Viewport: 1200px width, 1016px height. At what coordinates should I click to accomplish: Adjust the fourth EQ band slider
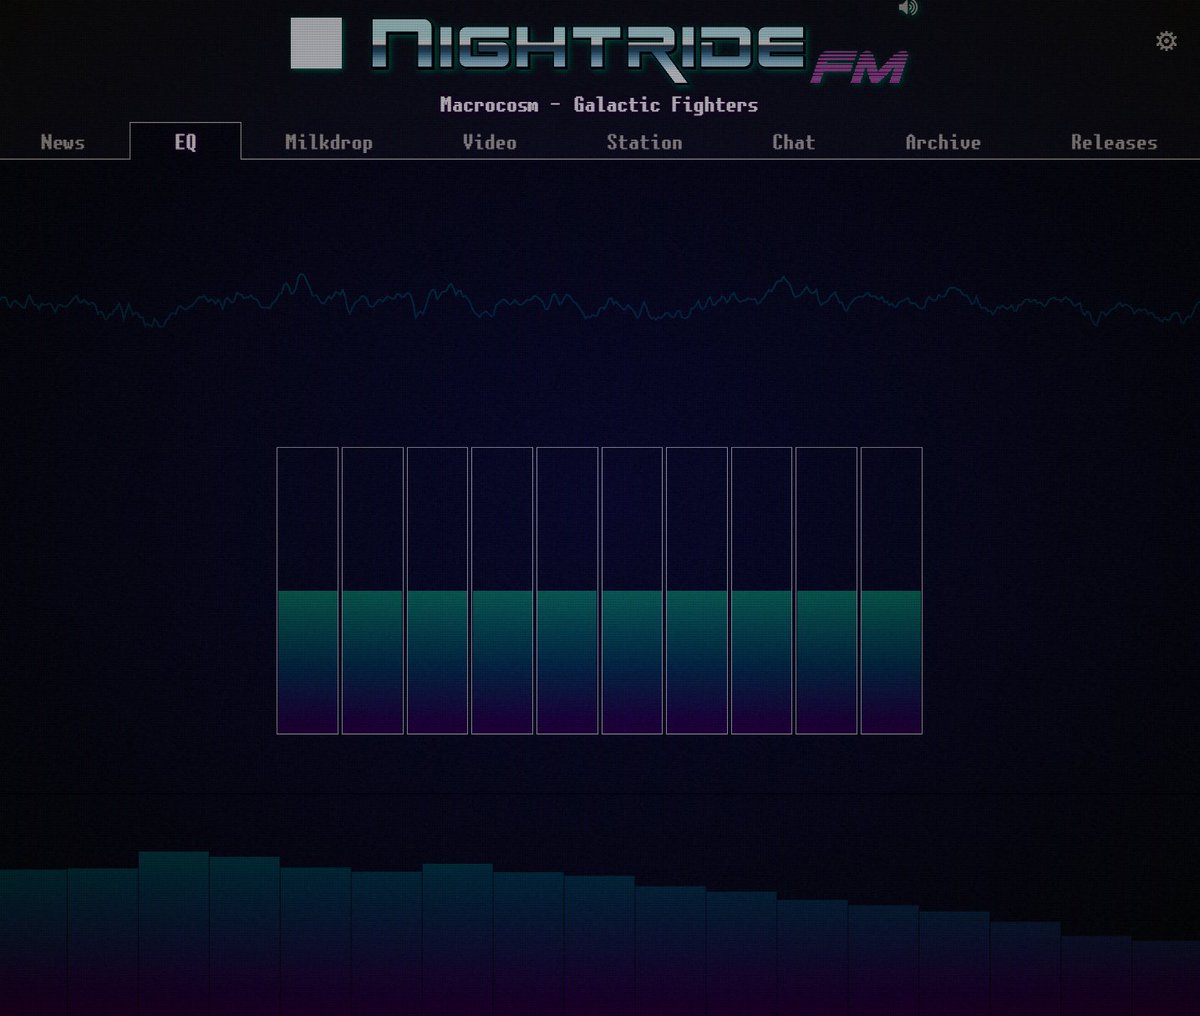pyautogui.click(x=502, y=591)
